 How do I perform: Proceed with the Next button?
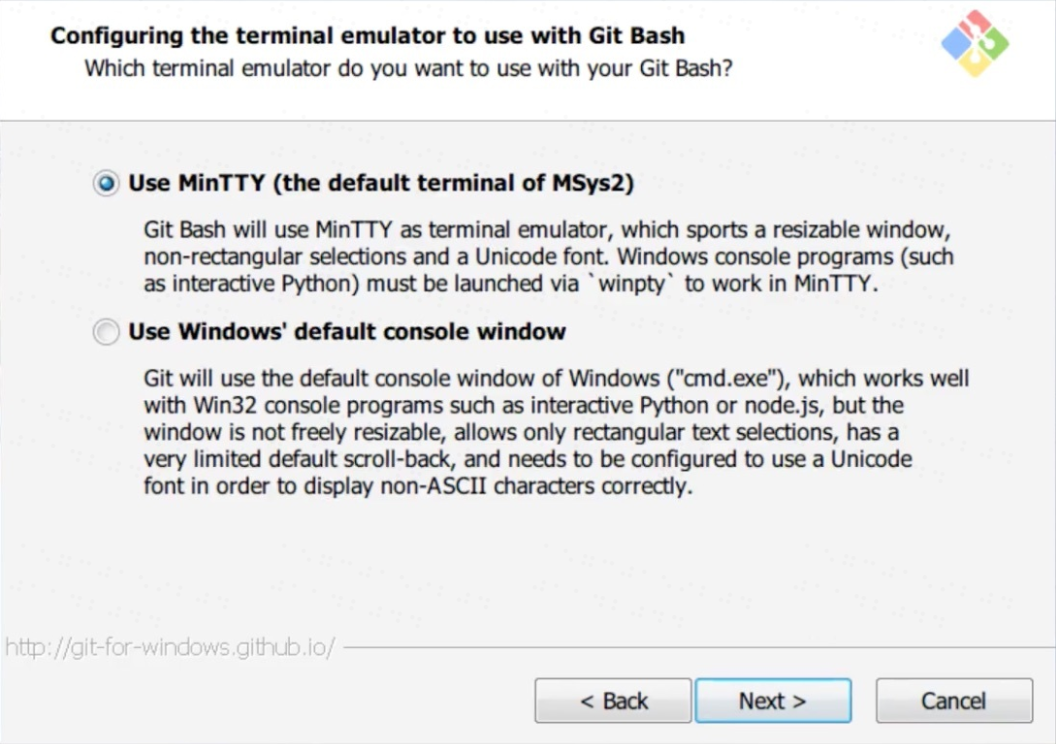[x=773, y=701]
